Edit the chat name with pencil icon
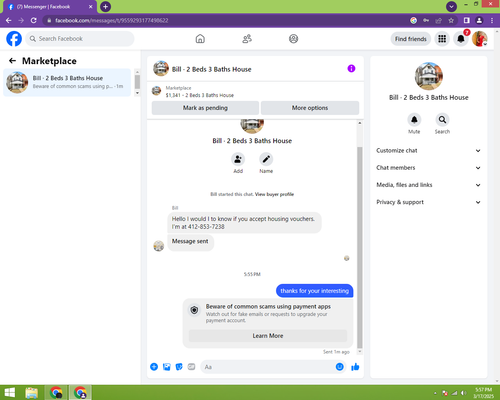The image size is (500, 400). point(266,159)
